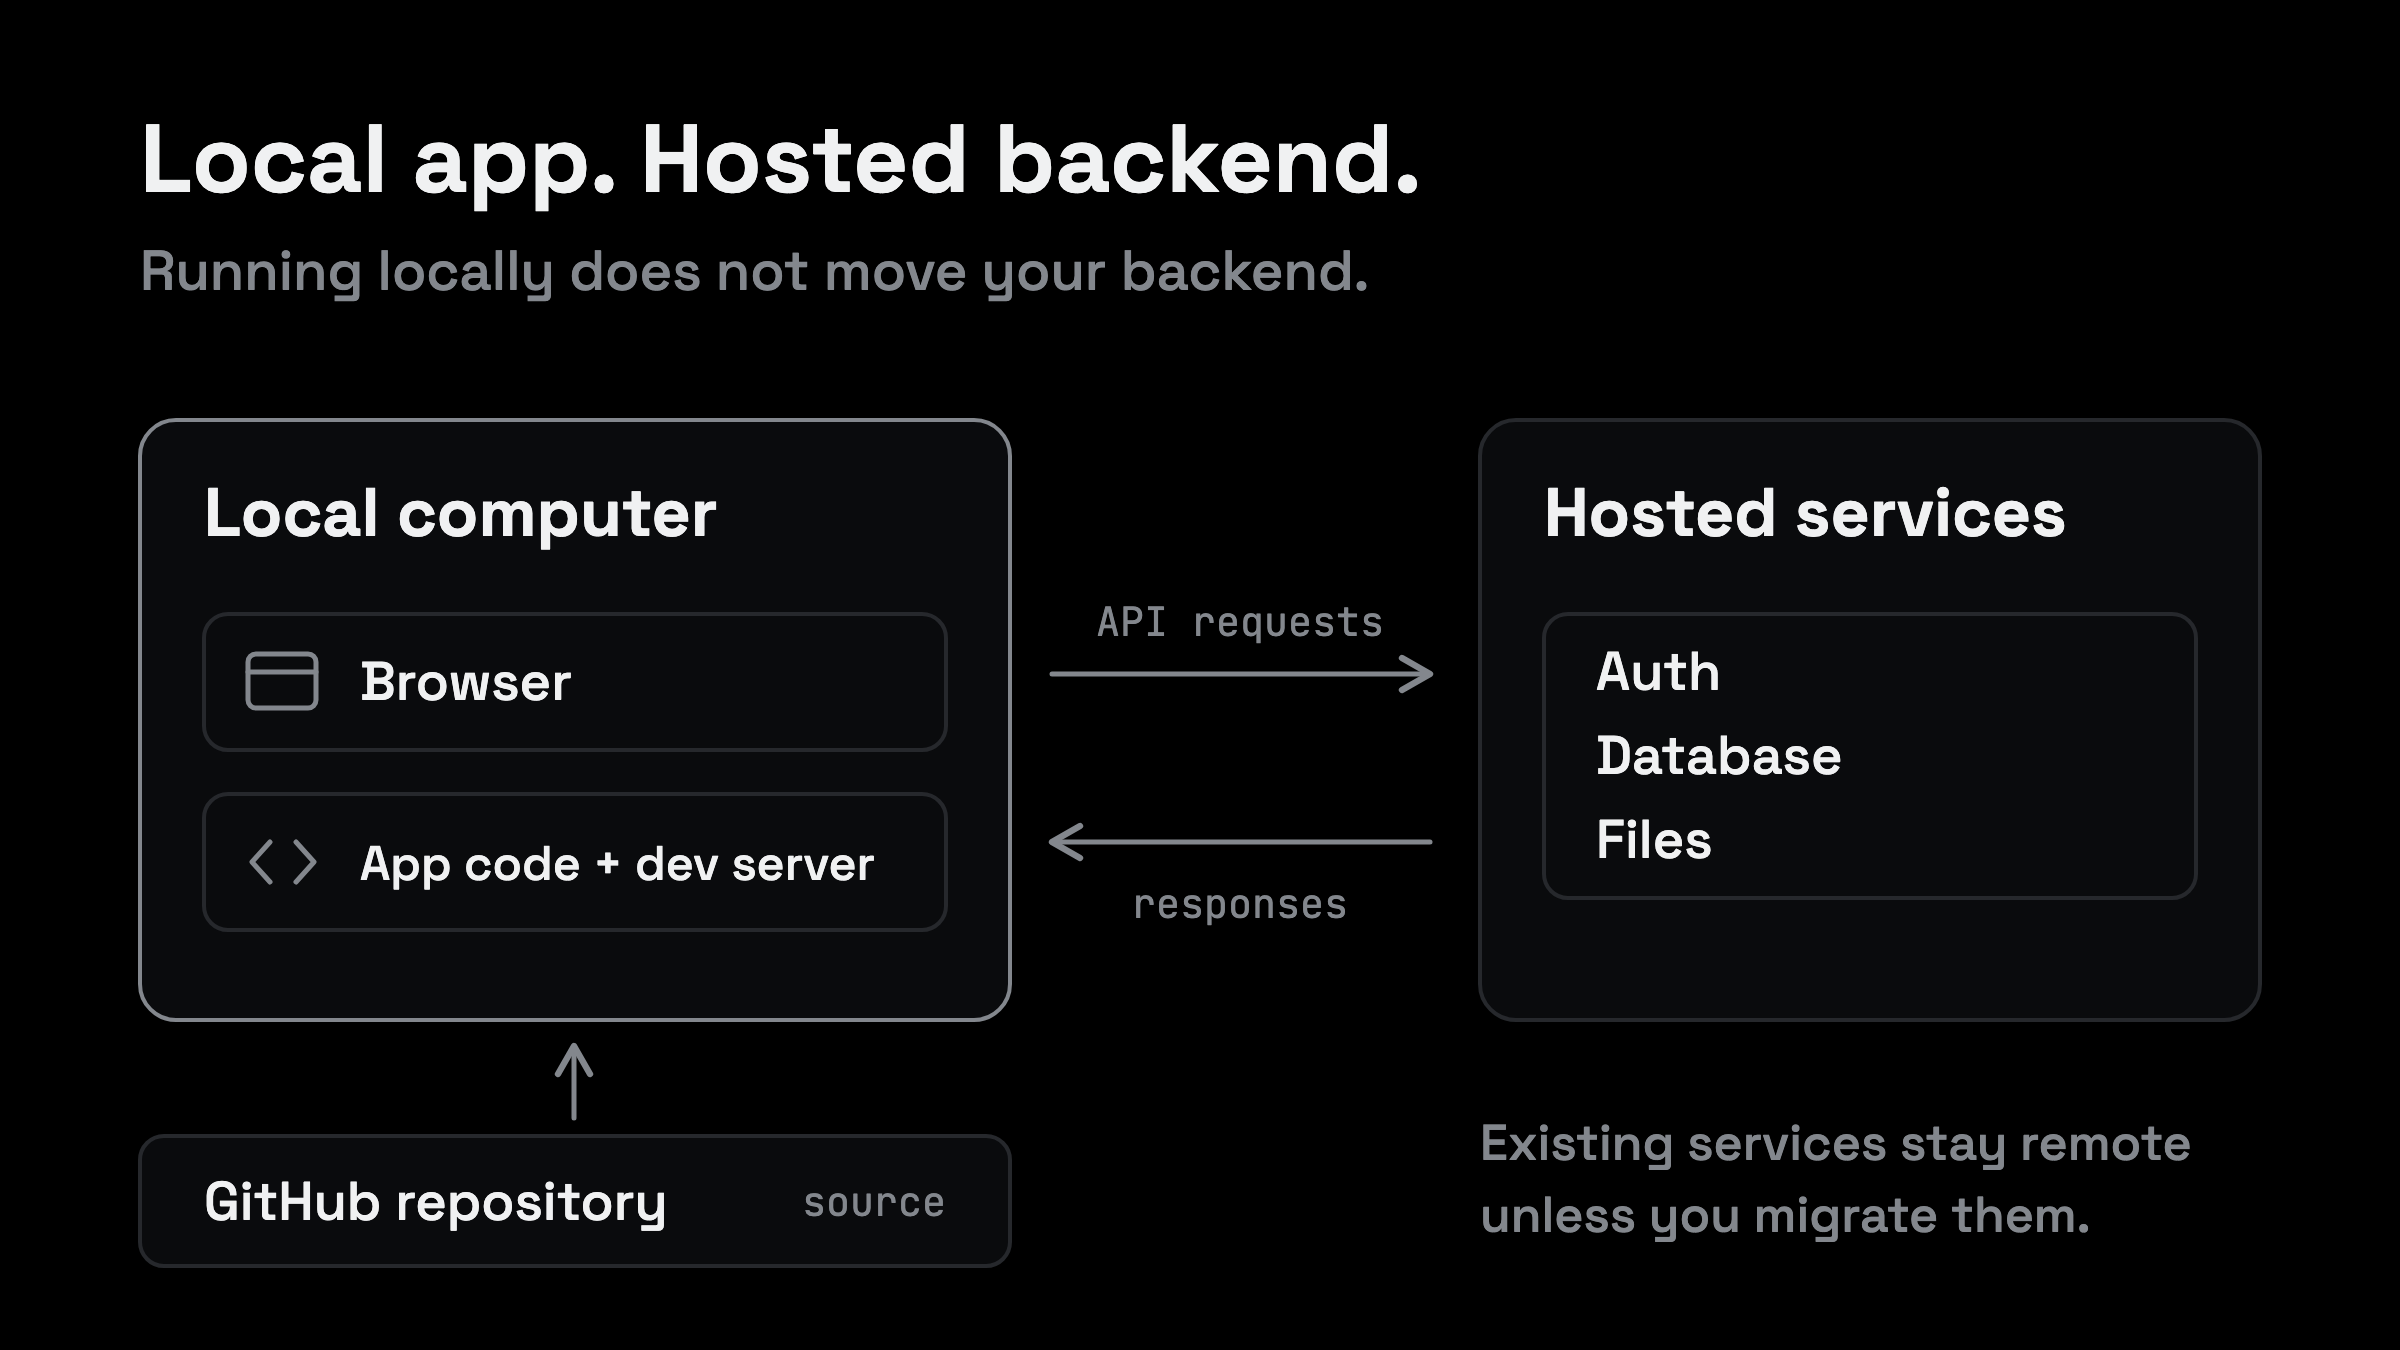The image size is (2400, 1350).
Task: Click the GitHub repository label
Action: [435, 1203]
